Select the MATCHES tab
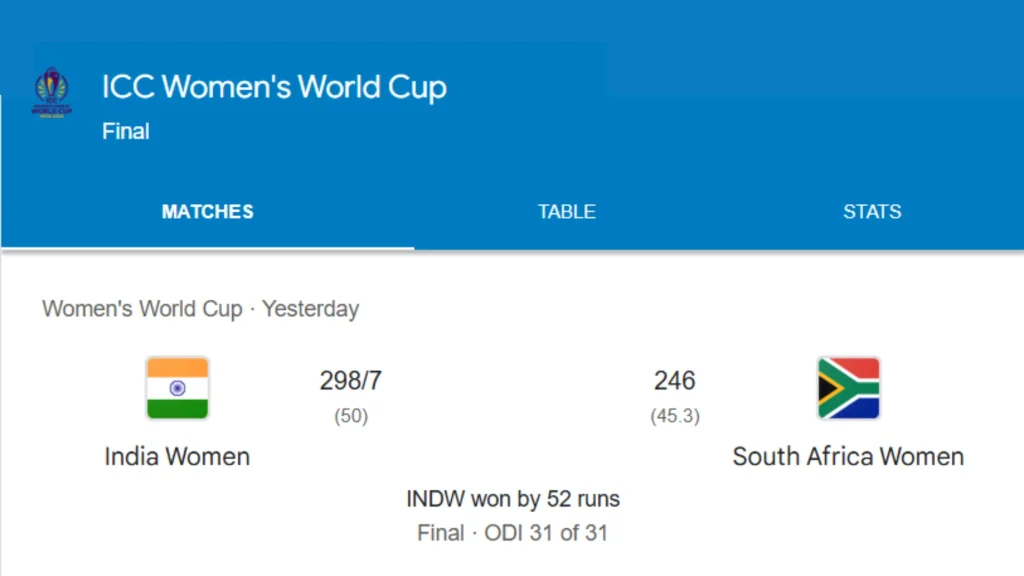Viewport: 1024px width, 576px height. point(207,211)
